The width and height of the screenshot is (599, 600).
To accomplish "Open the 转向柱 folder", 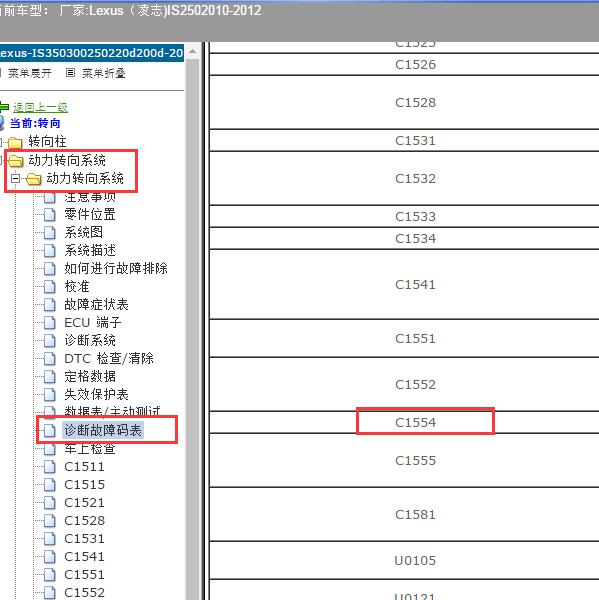I will click(47, 142).
